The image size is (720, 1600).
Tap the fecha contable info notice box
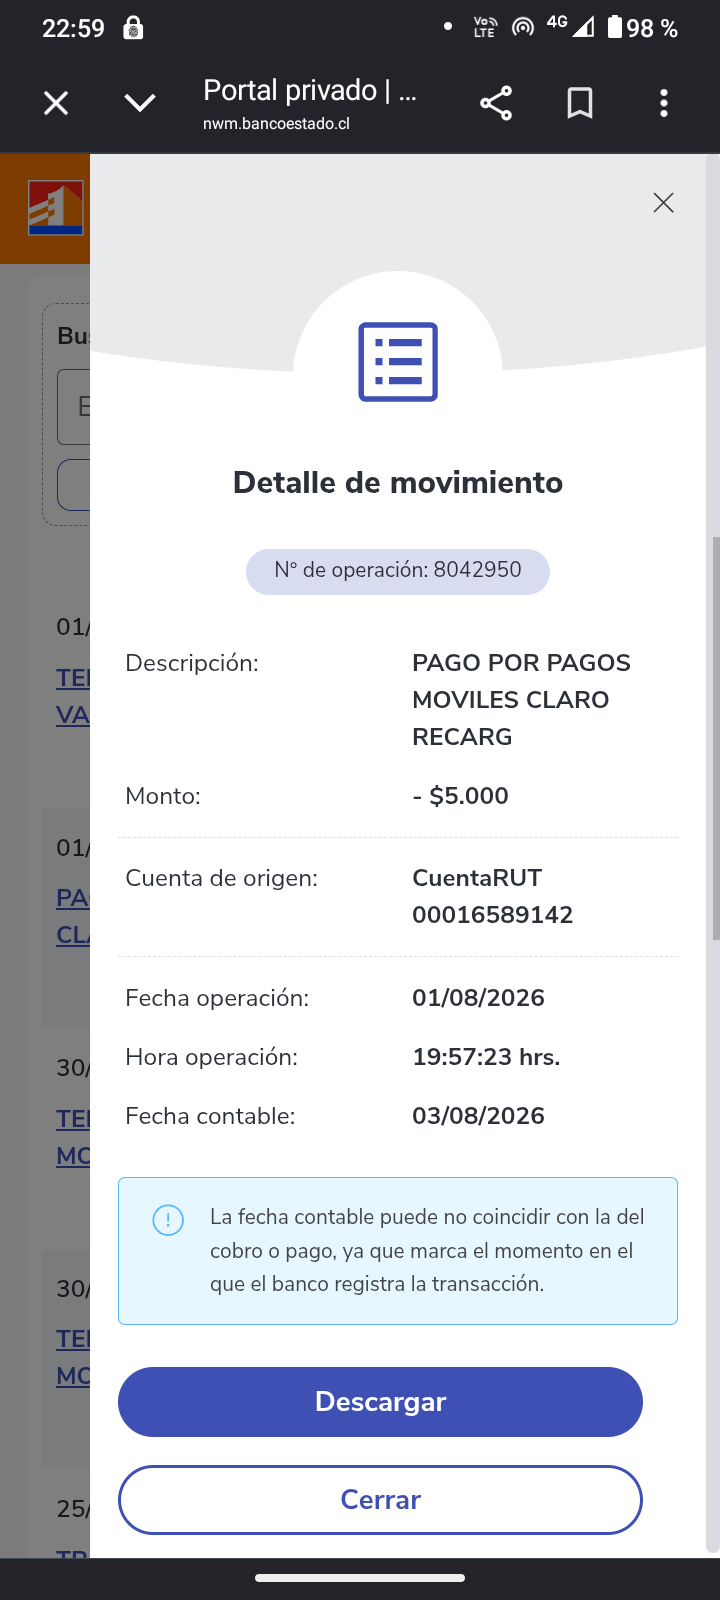pos(398,1251)
